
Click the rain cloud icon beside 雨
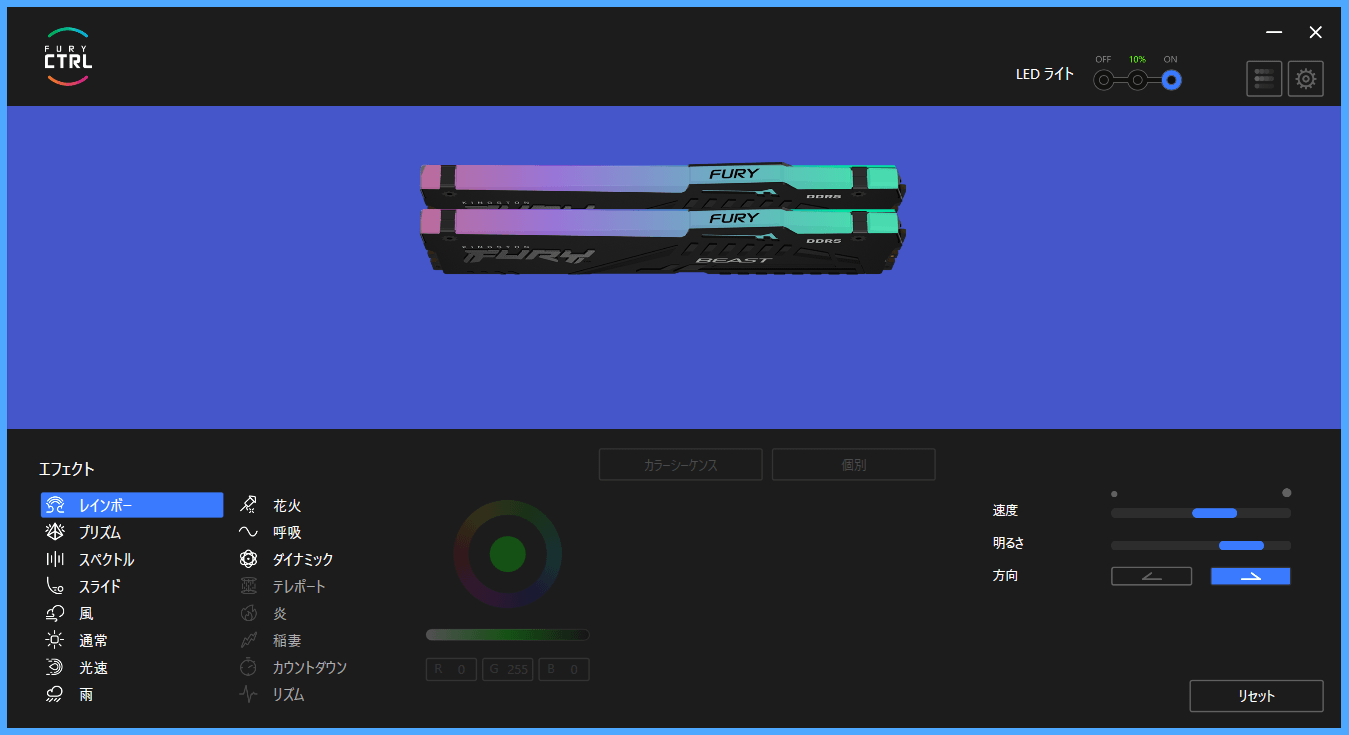(56, 695)
